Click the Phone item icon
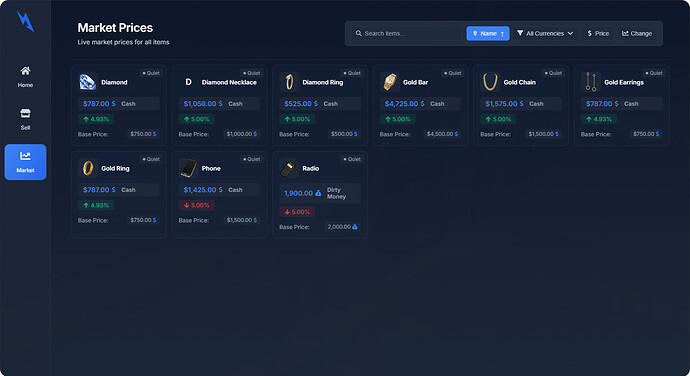This screenshot has height=376, width=690. 188,168
